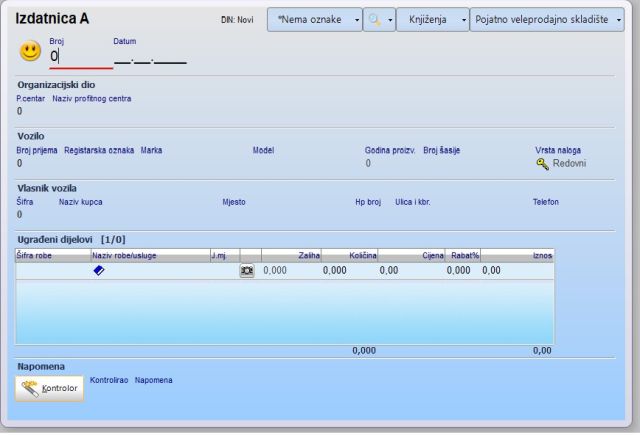Screen dimensions: 640x435
Task: Click the Broj prijema value under Vozilo
Action: click(20, 163)
